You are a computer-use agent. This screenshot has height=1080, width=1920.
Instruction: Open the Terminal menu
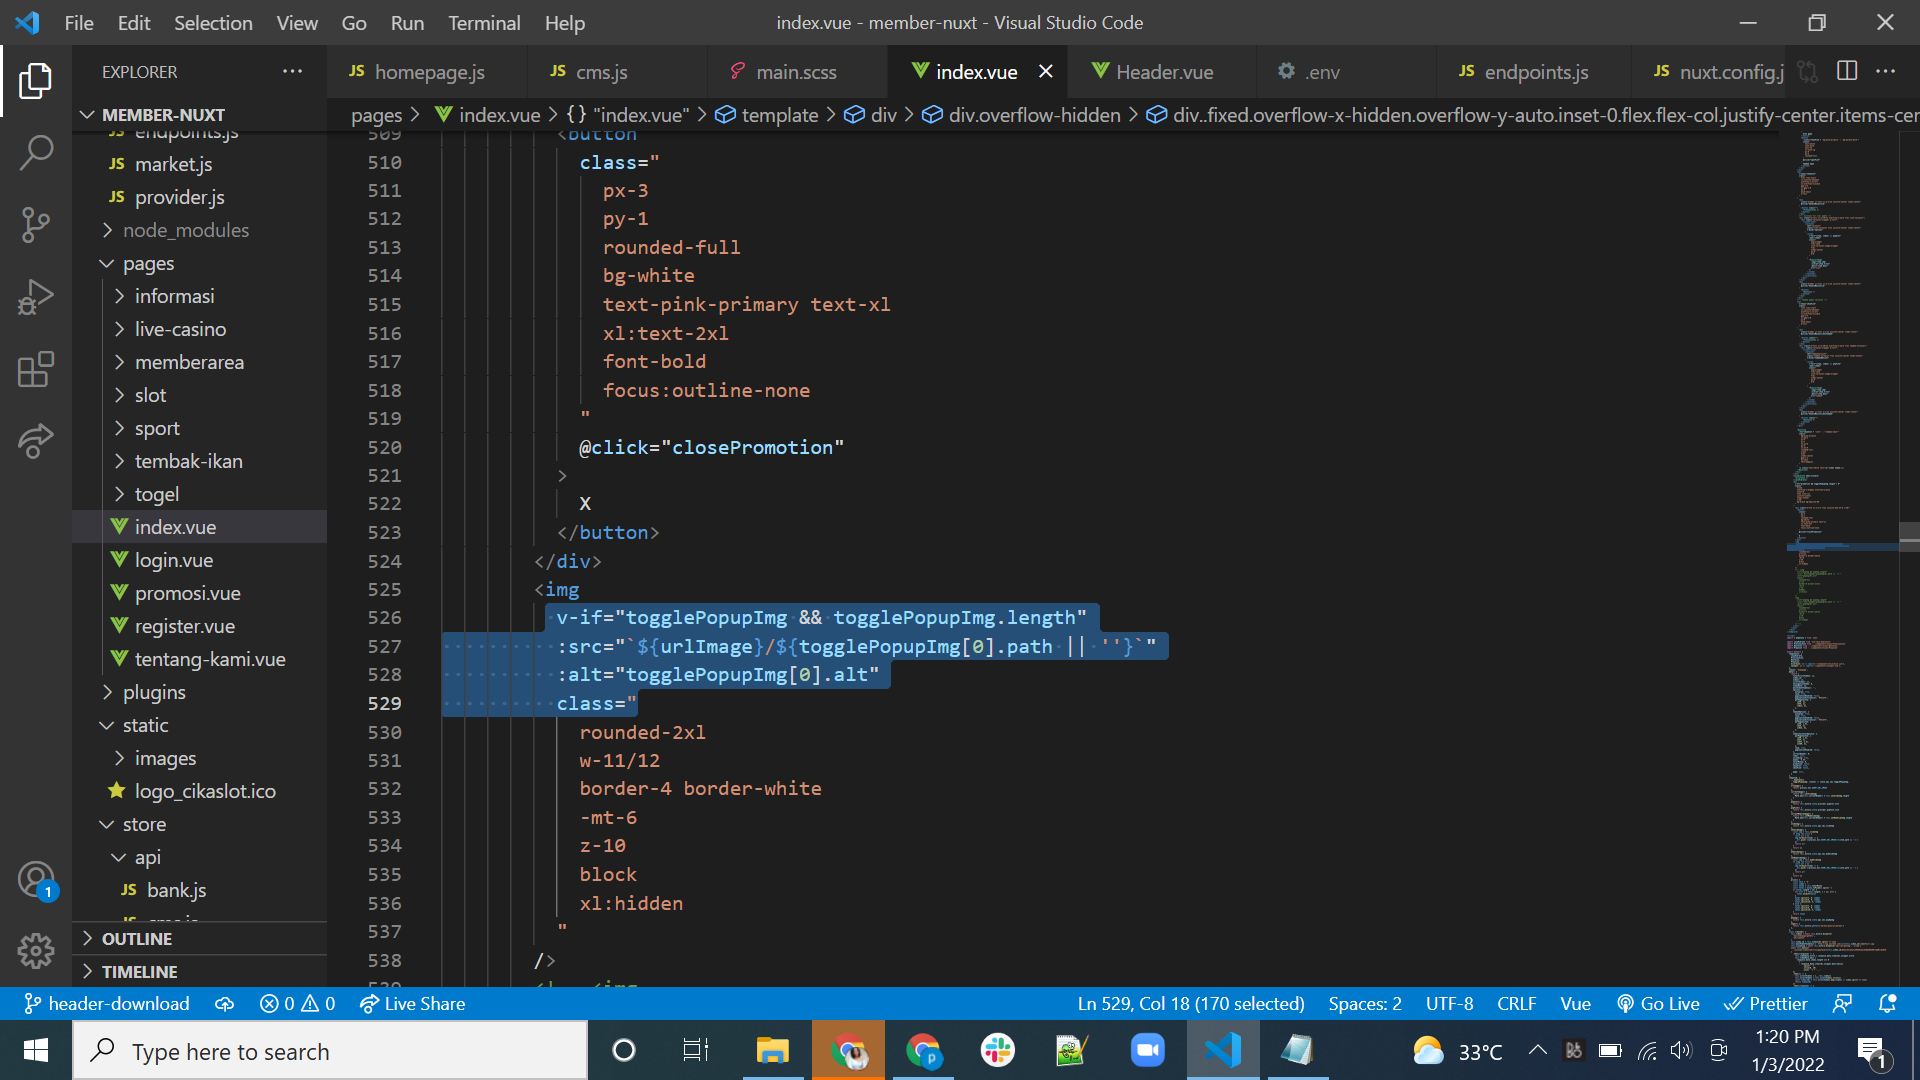coord(484,22)
